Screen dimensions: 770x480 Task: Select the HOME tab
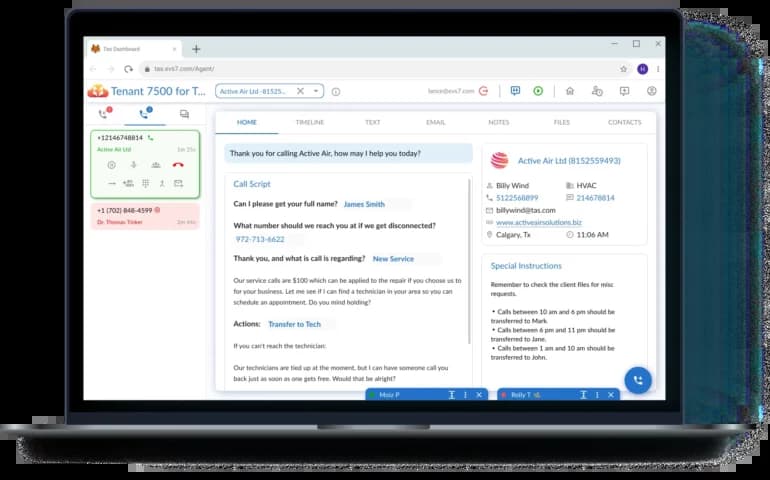tap(247, 122)
